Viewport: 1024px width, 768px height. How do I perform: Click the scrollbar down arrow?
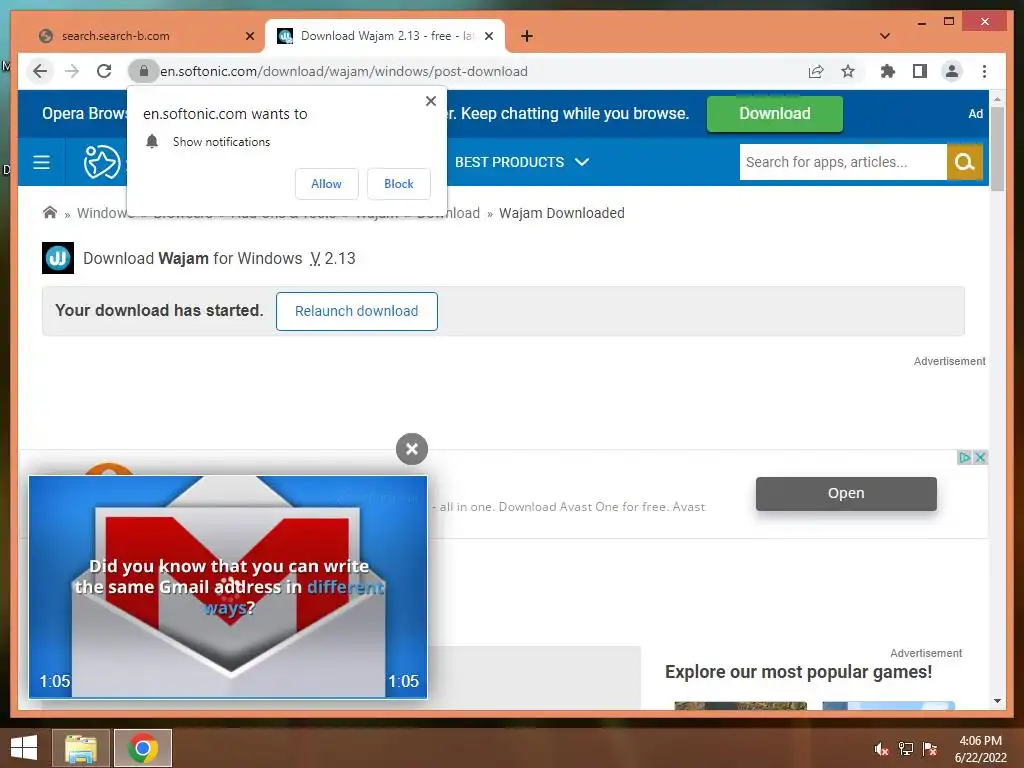pyautogui.click(x=997, y=701)
